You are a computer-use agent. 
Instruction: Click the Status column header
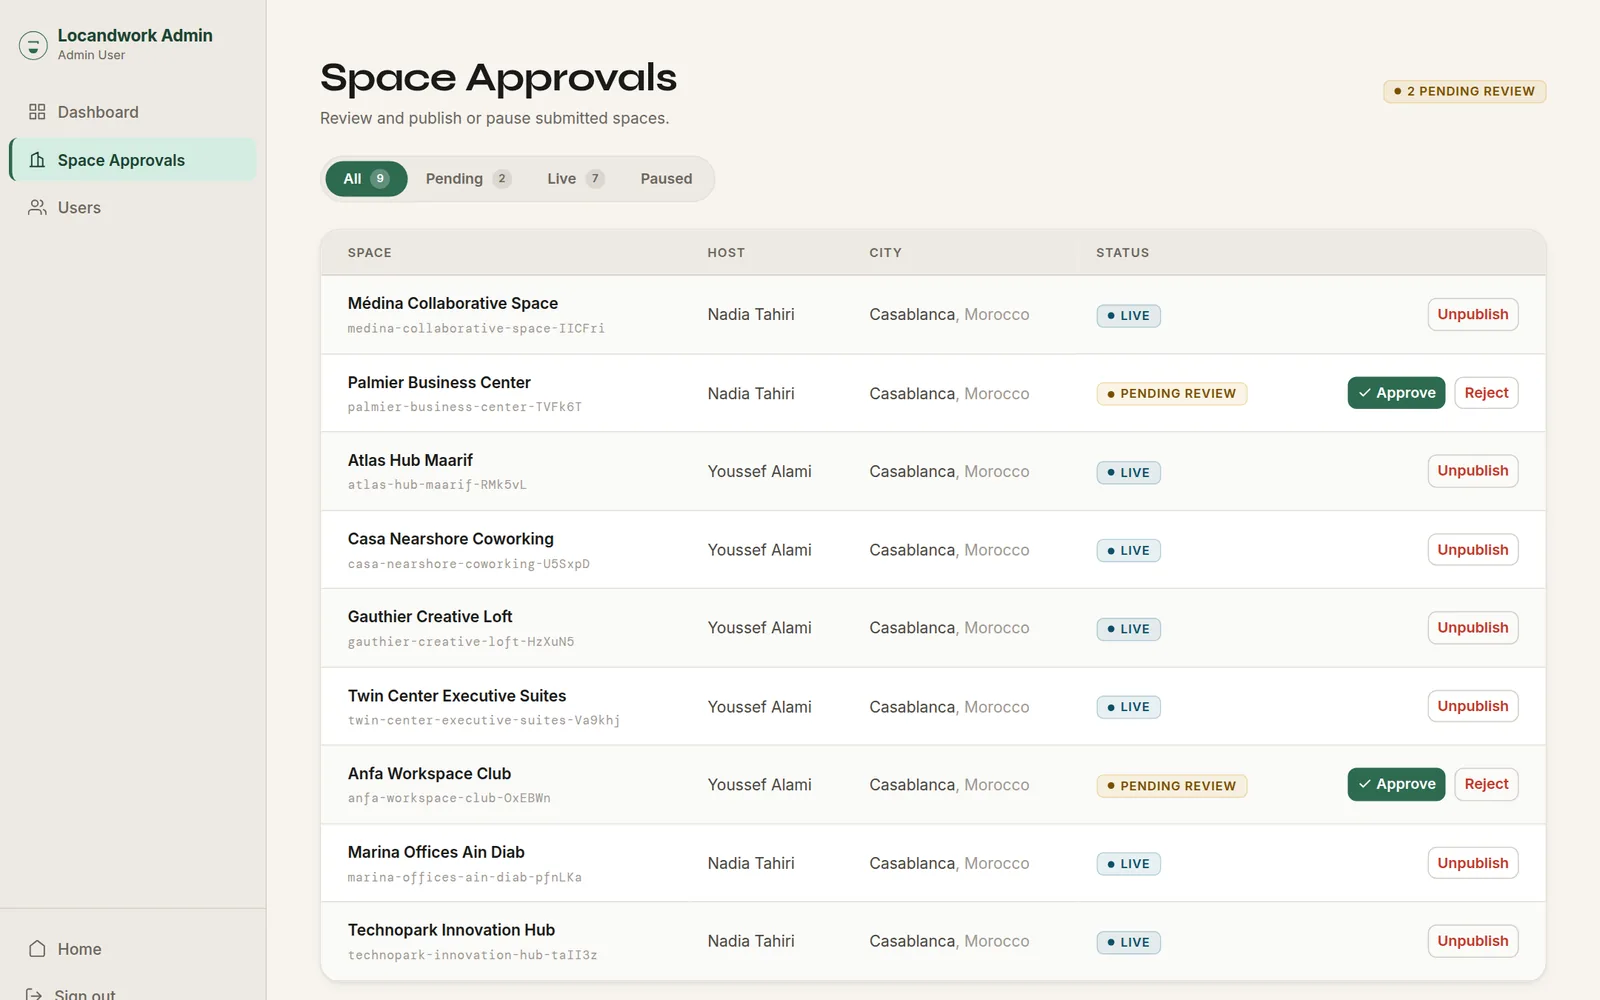tap(1122, 253)
